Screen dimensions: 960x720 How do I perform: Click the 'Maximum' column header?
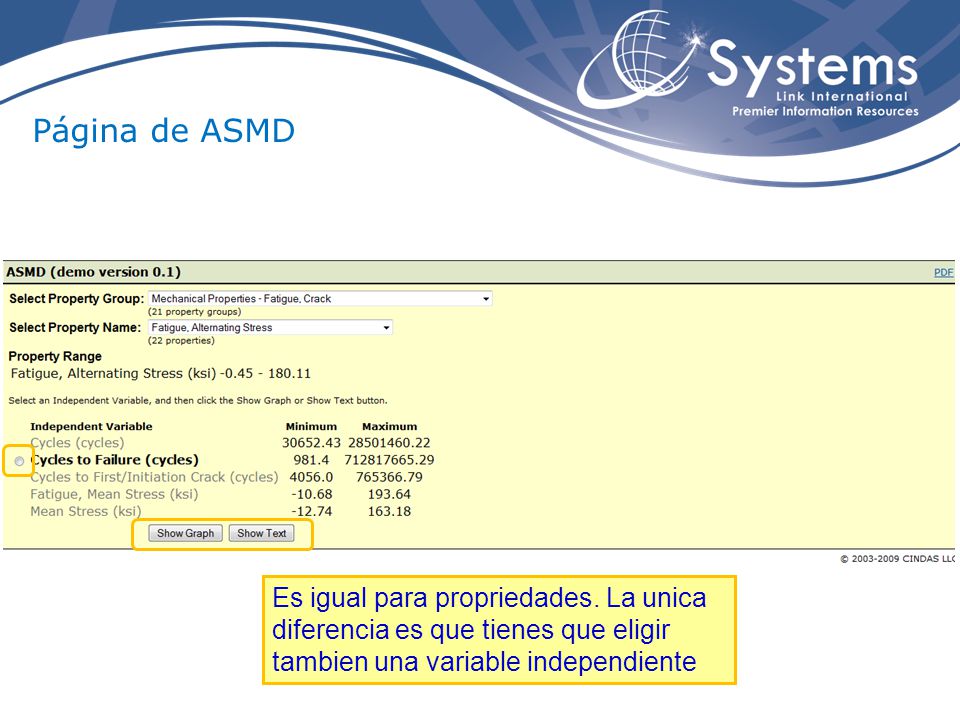(x=389, y=427)
